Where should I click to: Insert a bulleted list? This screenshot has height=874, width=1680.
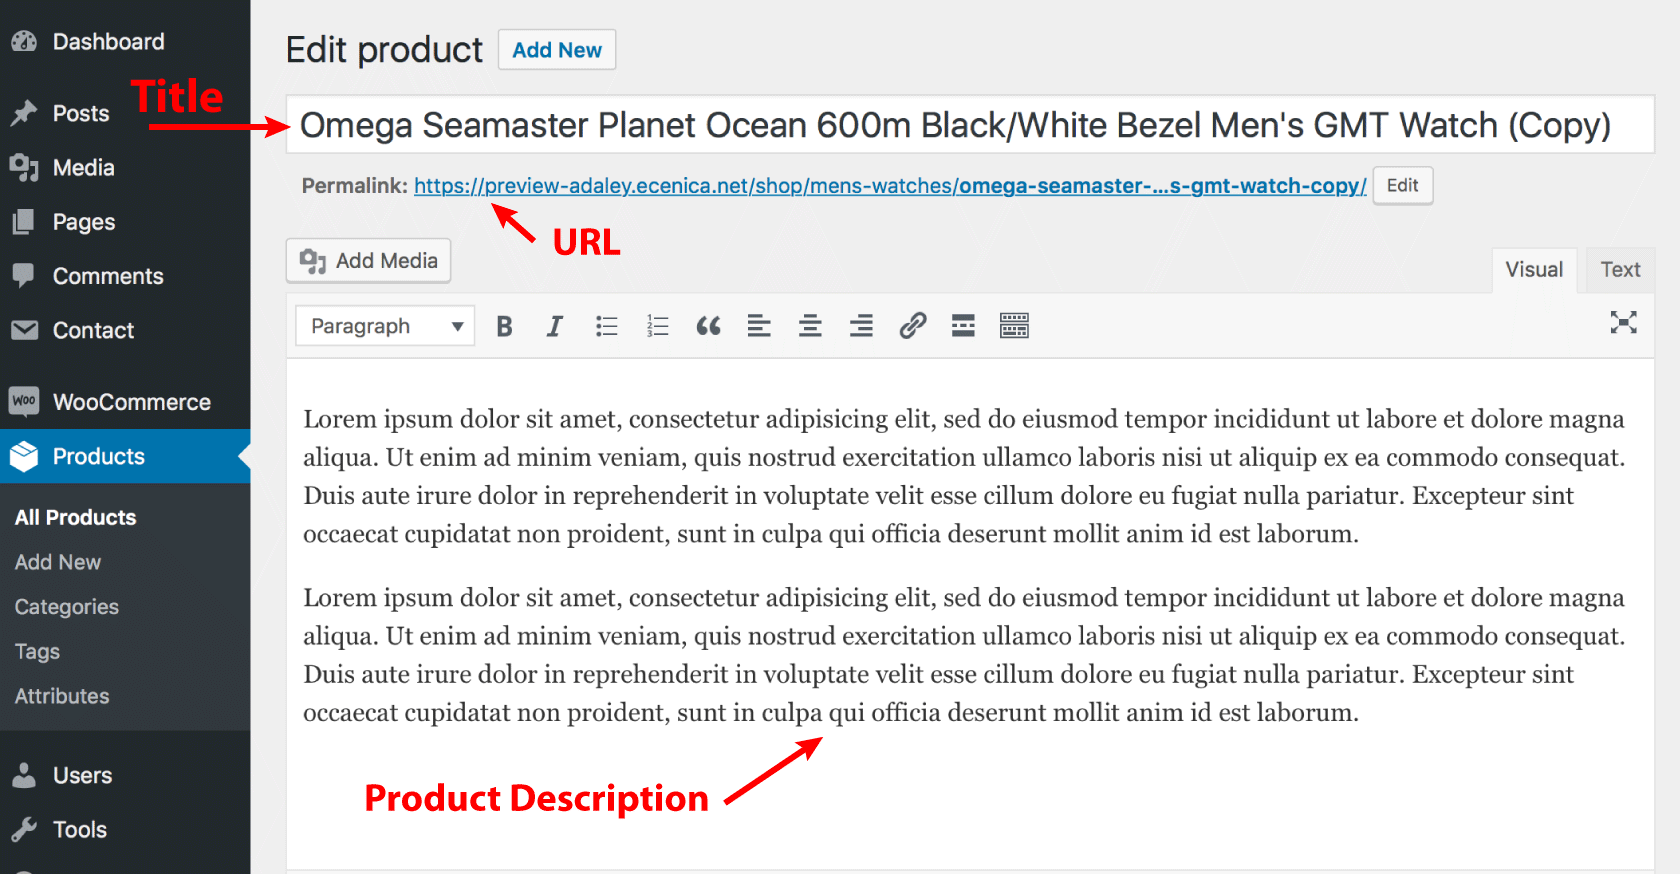(606, 326)
